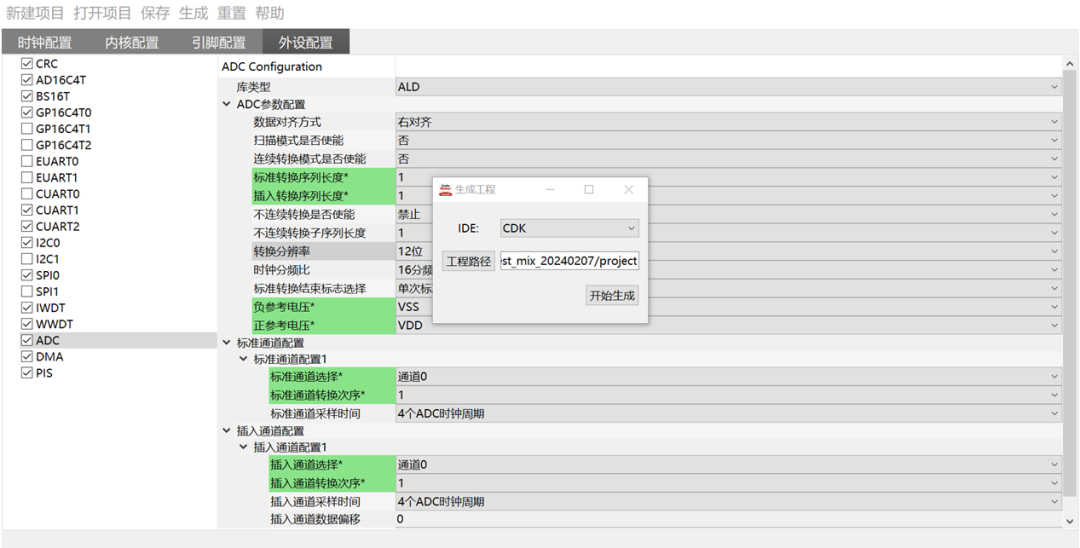
Task: Open the 标准通道采样时间 dropdown
Action: [x=729, y=414]
